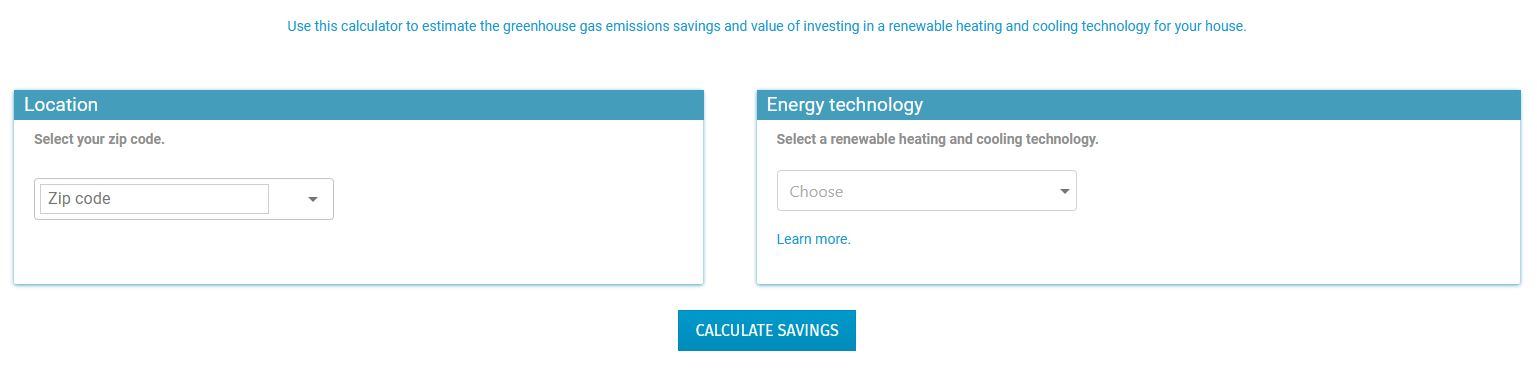Expand the Choose technology combo box
This screenshot has width=1537, height=372.
coord(926,191)
